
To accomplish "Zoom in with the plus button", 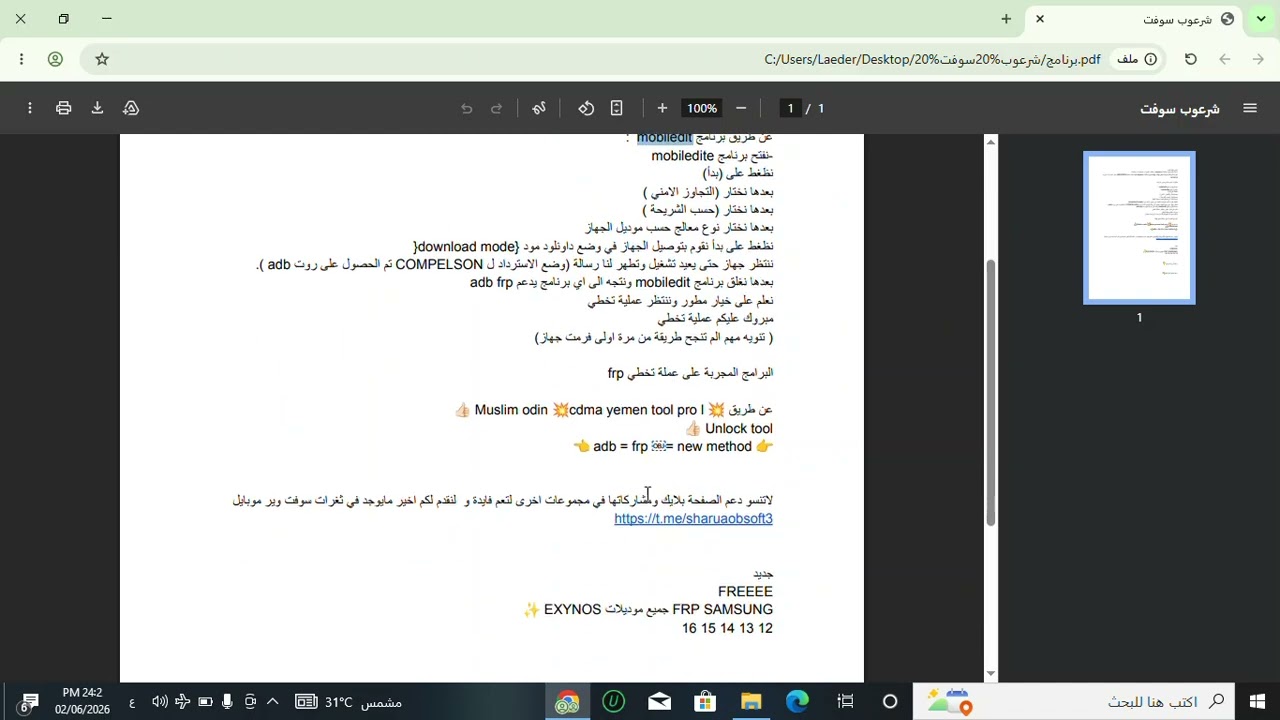I will pos(662,108).
